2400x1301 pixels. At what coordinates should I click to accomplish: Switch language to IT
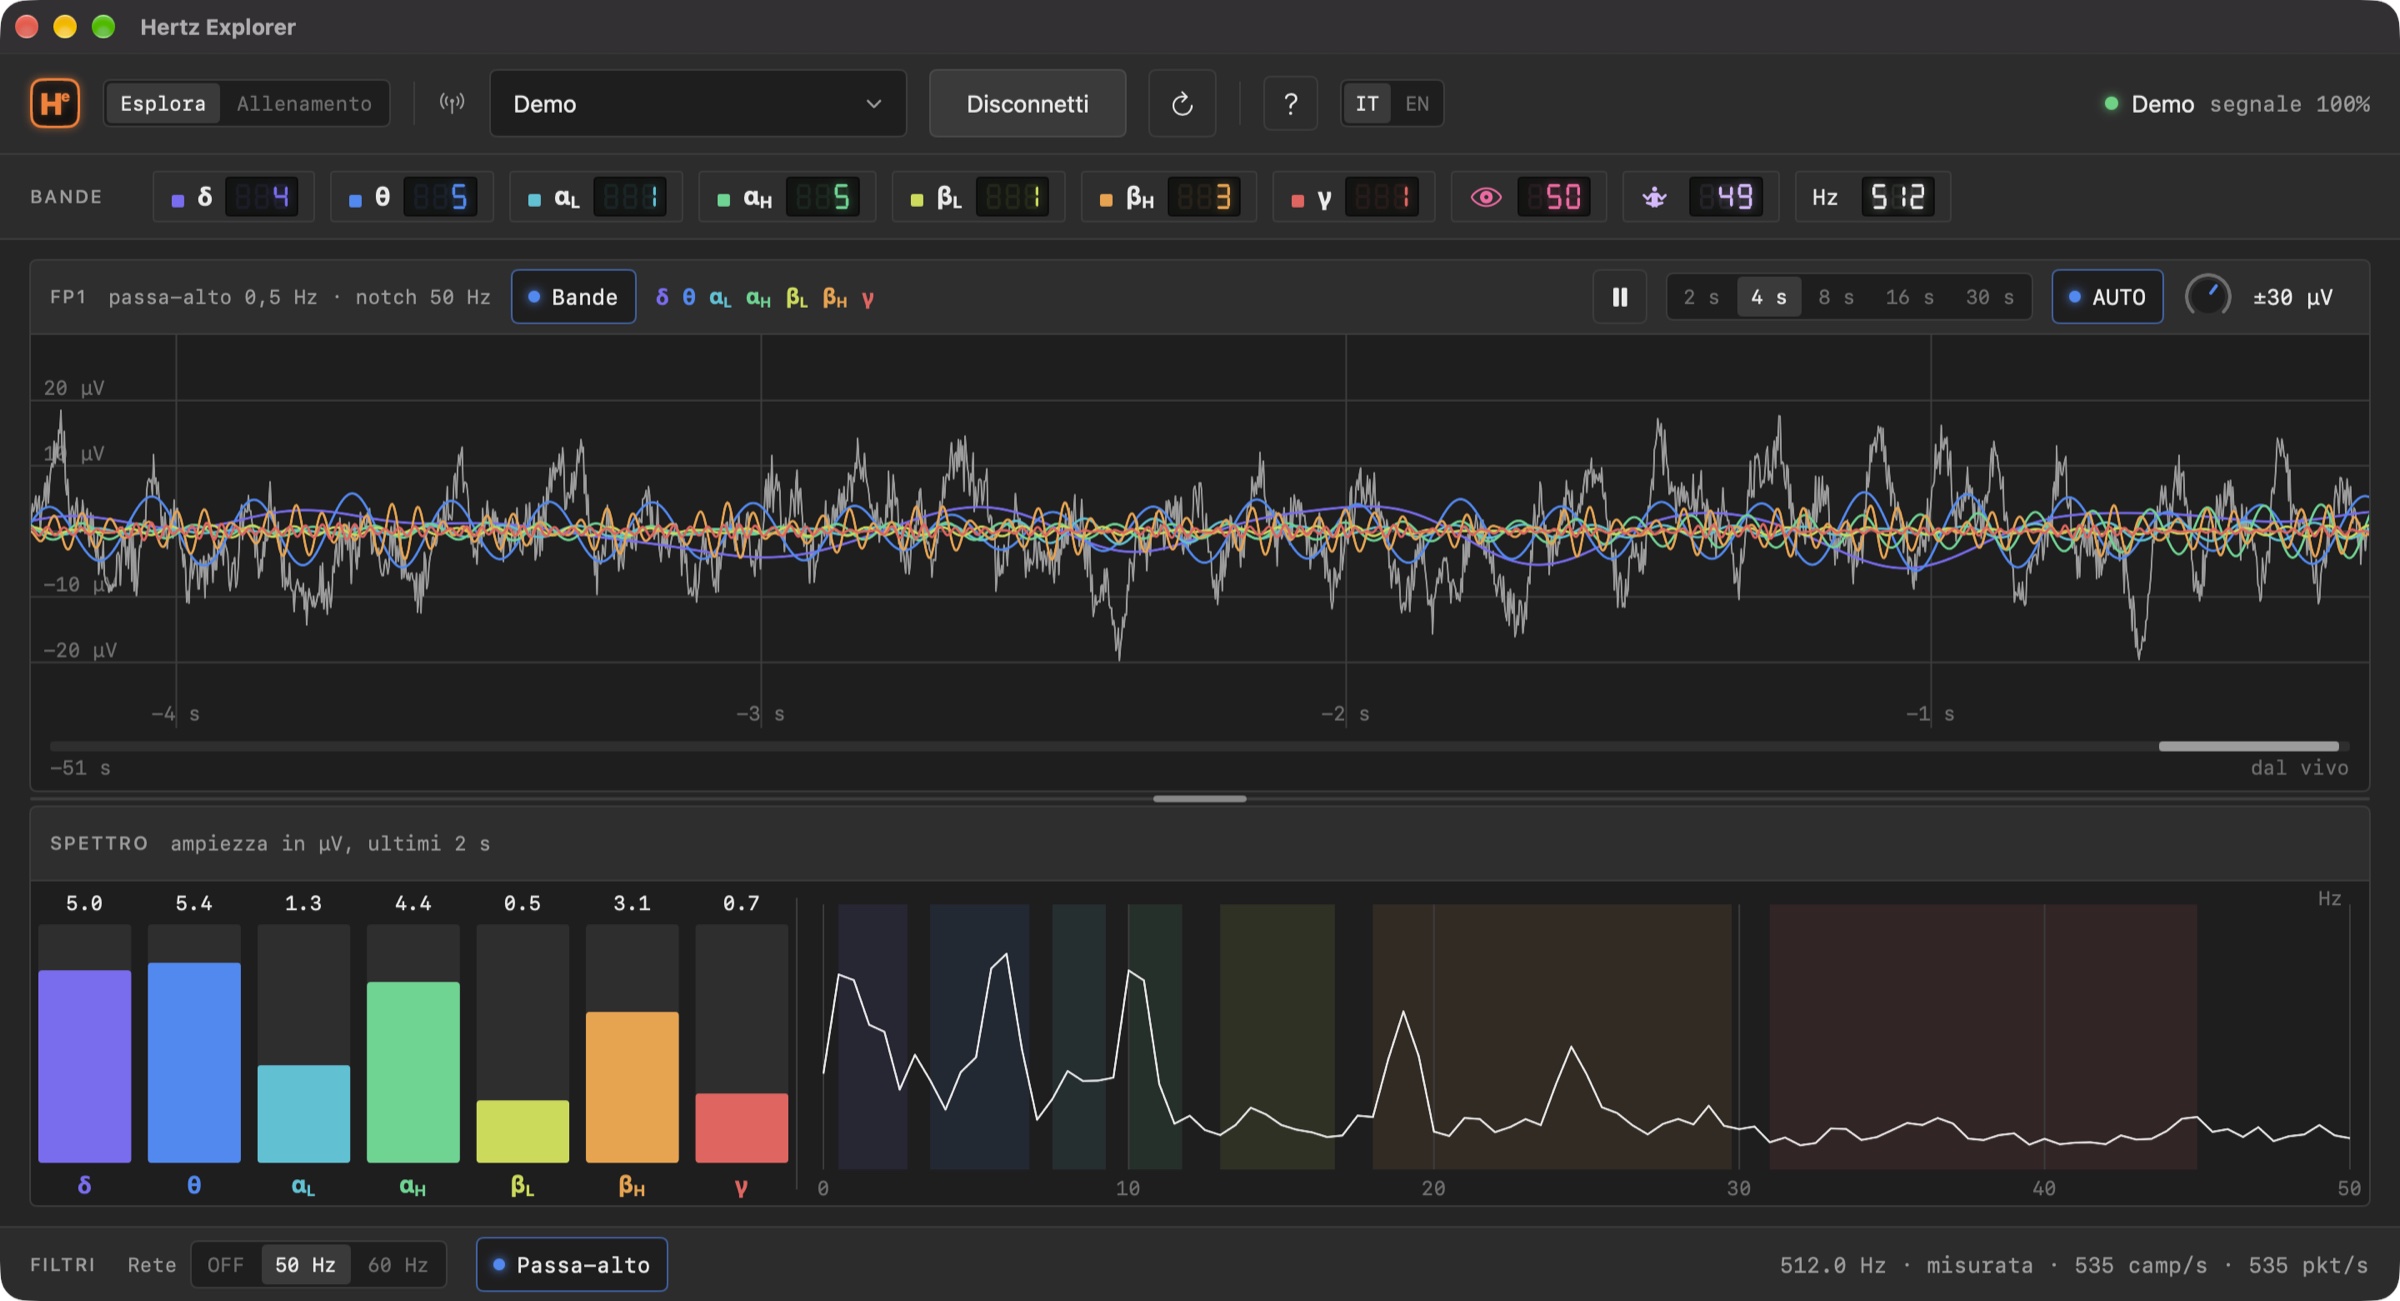pyautogui.click(x=1367, y=103)
